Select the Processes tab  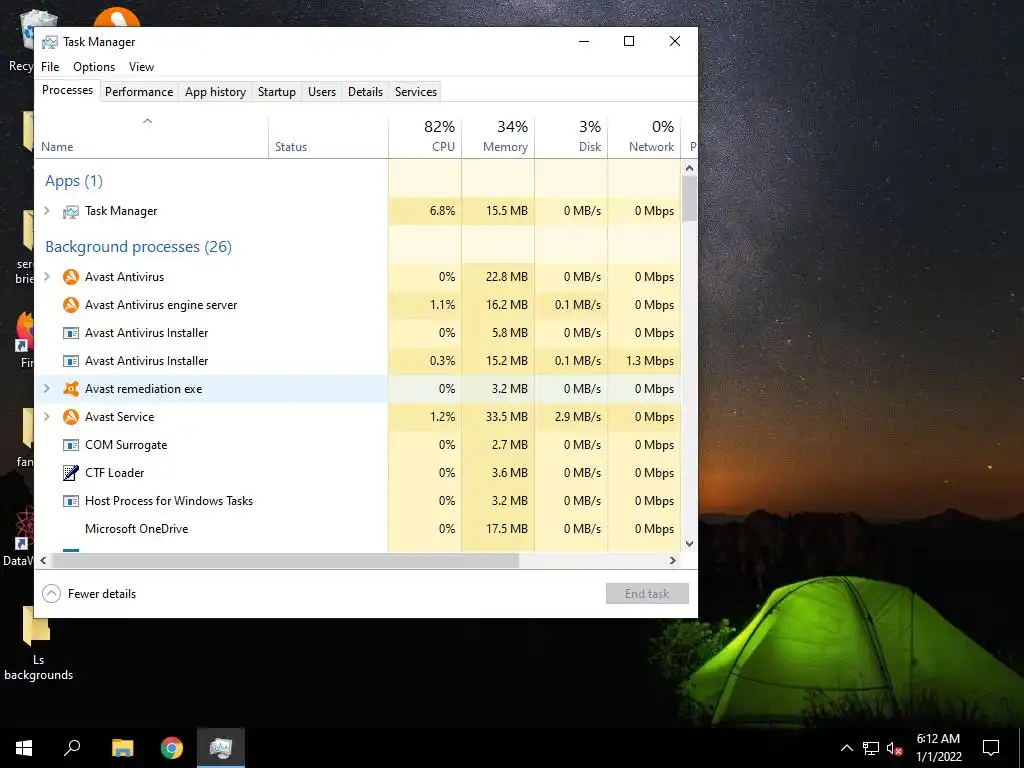click(67, 90)
